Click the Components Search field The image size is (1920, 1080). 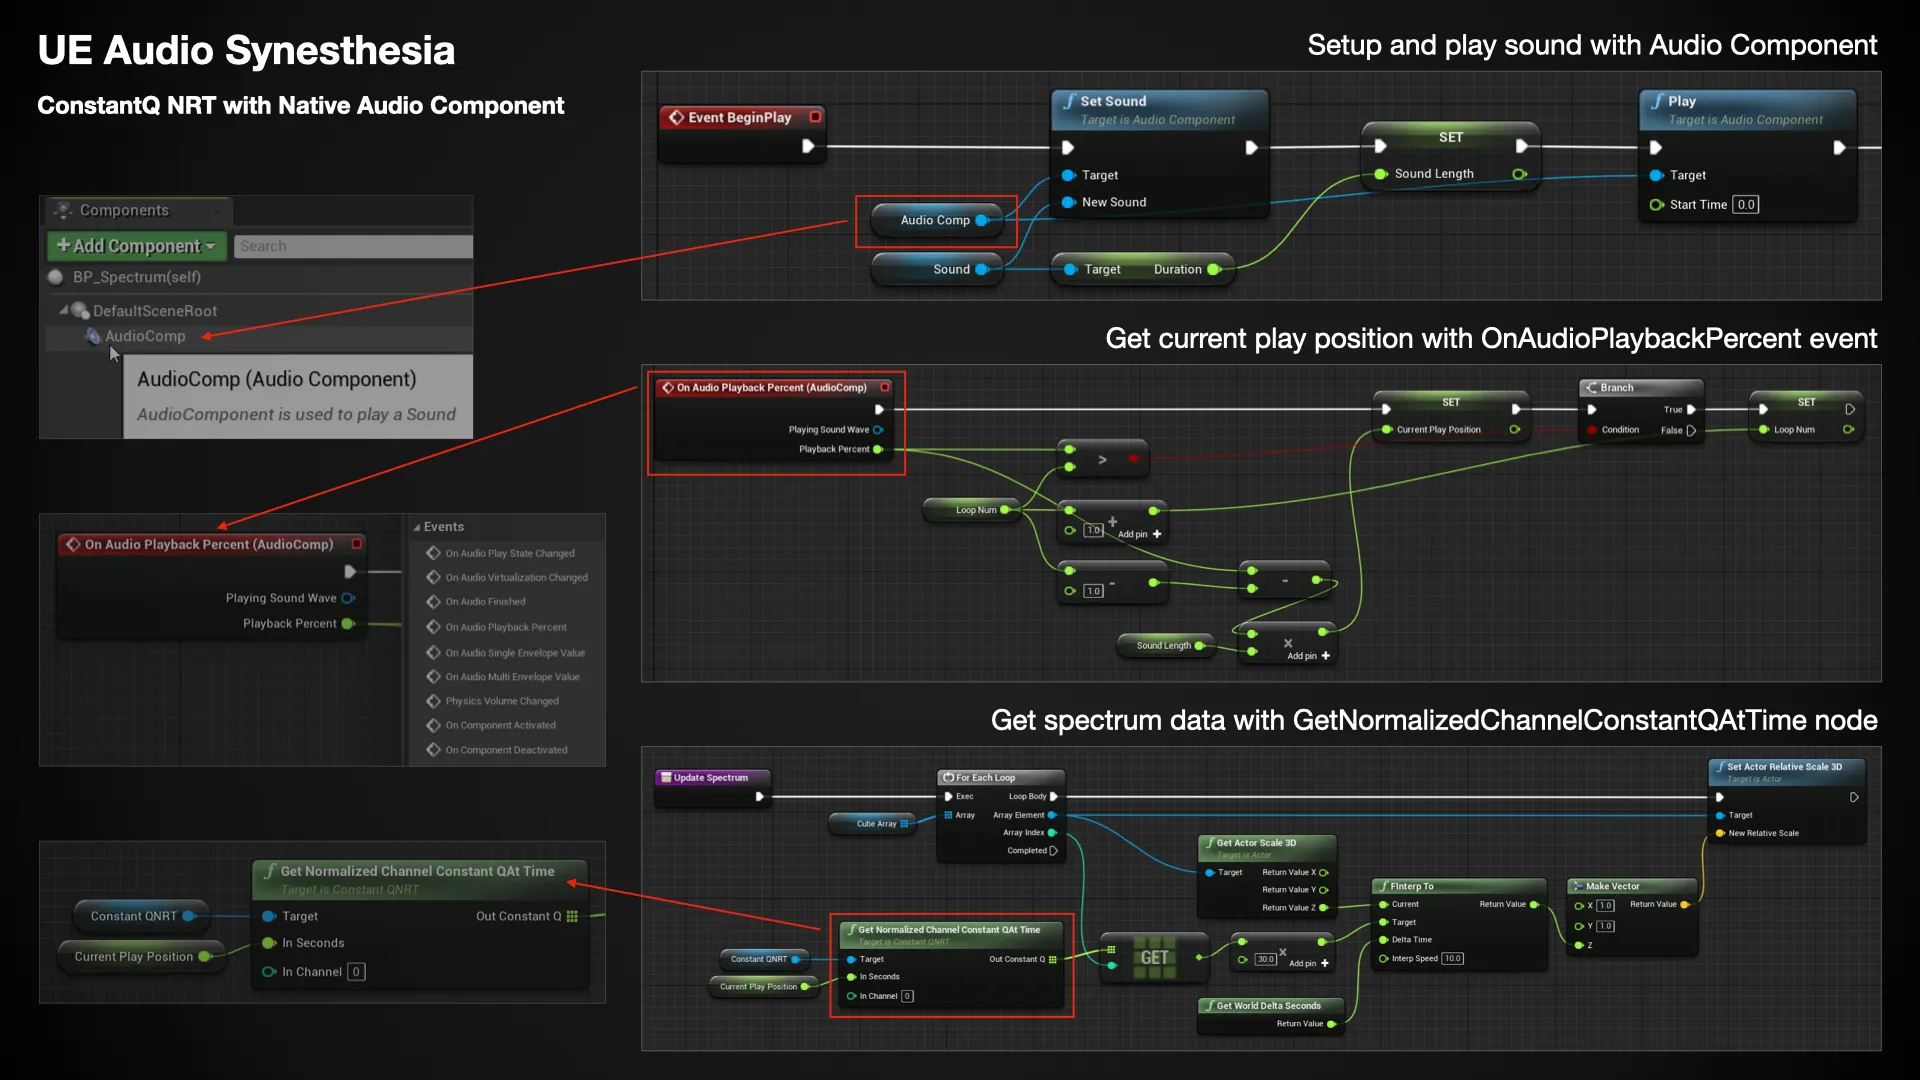[352, 246]
